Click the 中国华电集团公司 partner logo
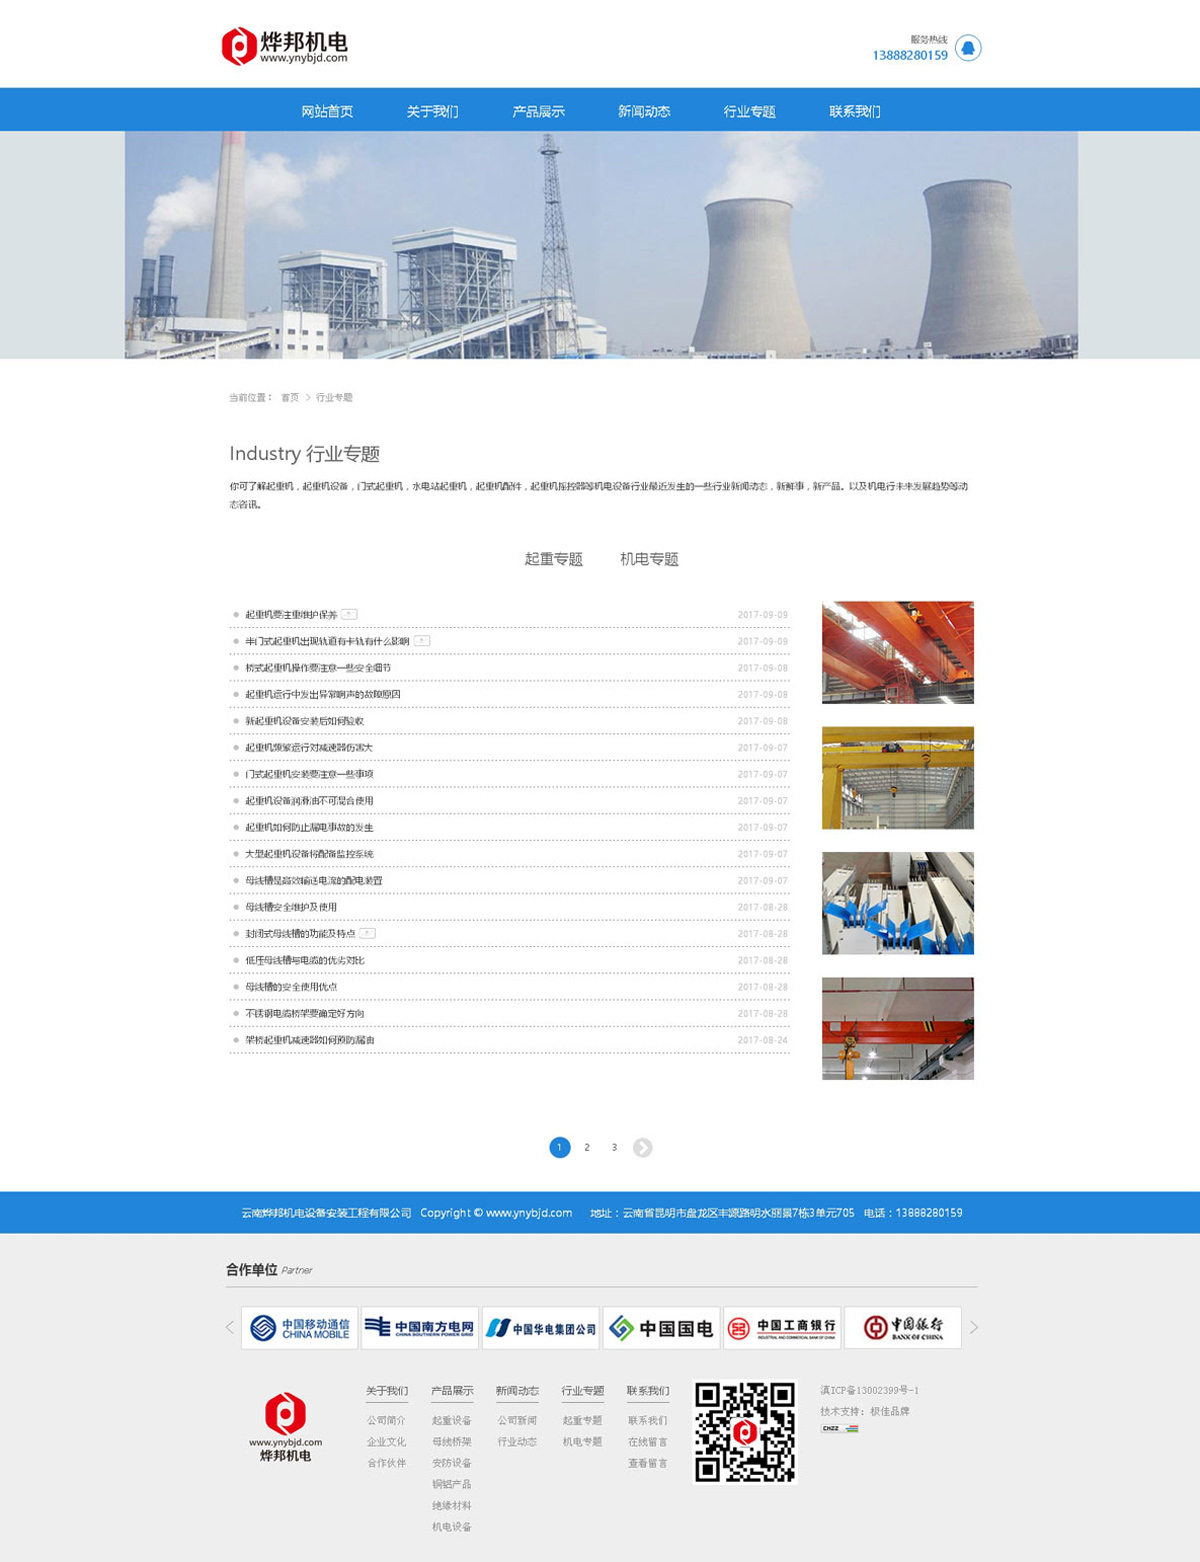 coord(541,1327)
